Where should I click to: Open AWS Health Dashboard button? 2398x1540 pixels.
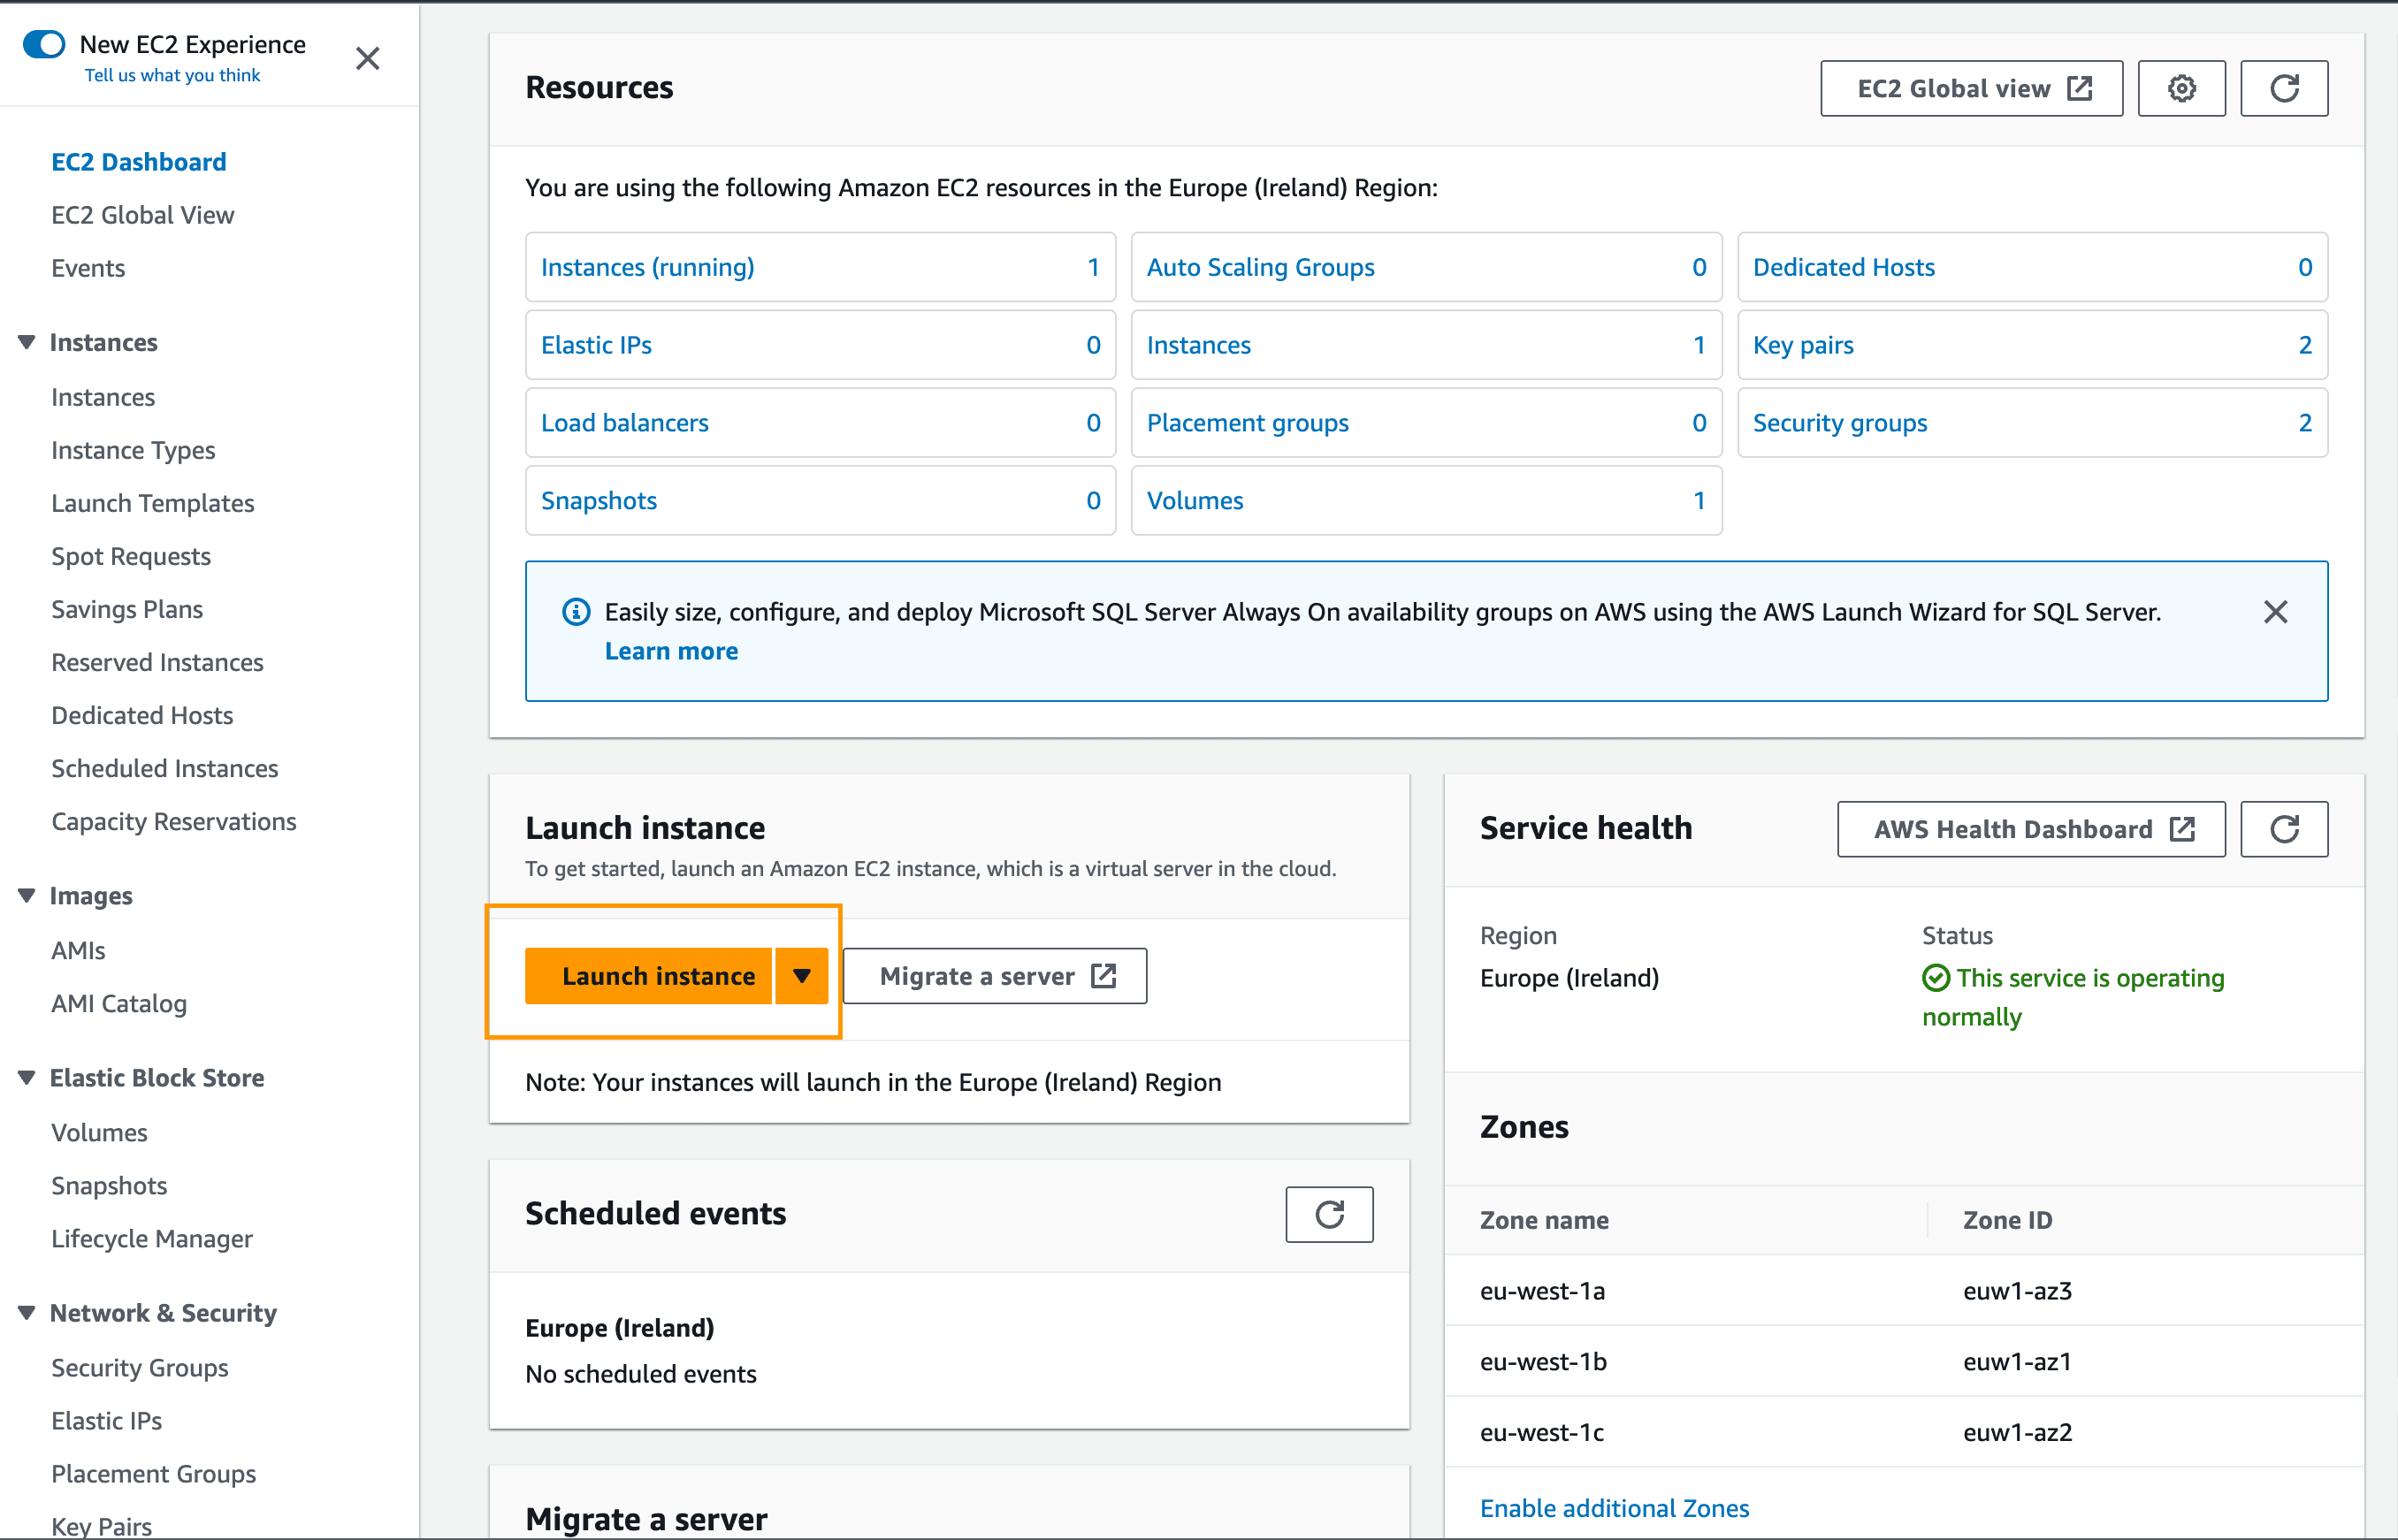tap(2031, 829)
